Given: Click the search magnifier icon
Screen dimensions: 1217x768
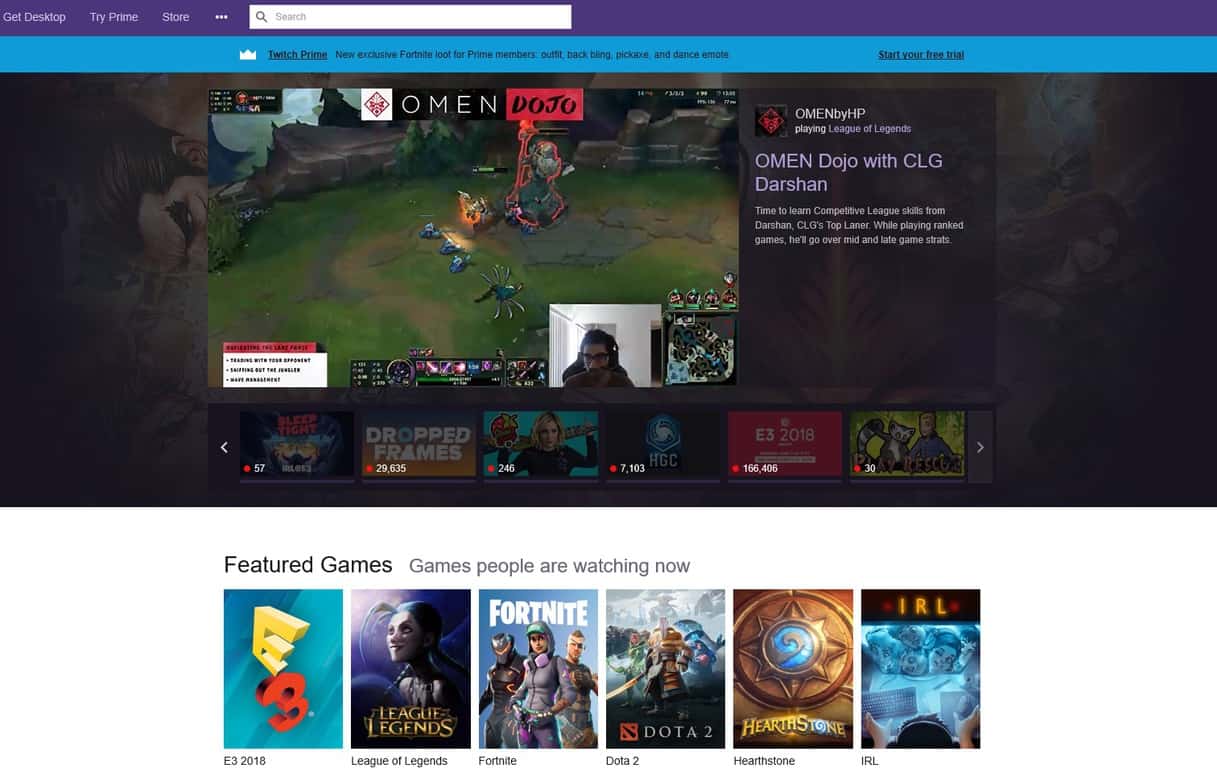Looking at the screenshot, I should pyautogui.click(x=262, y=17).
